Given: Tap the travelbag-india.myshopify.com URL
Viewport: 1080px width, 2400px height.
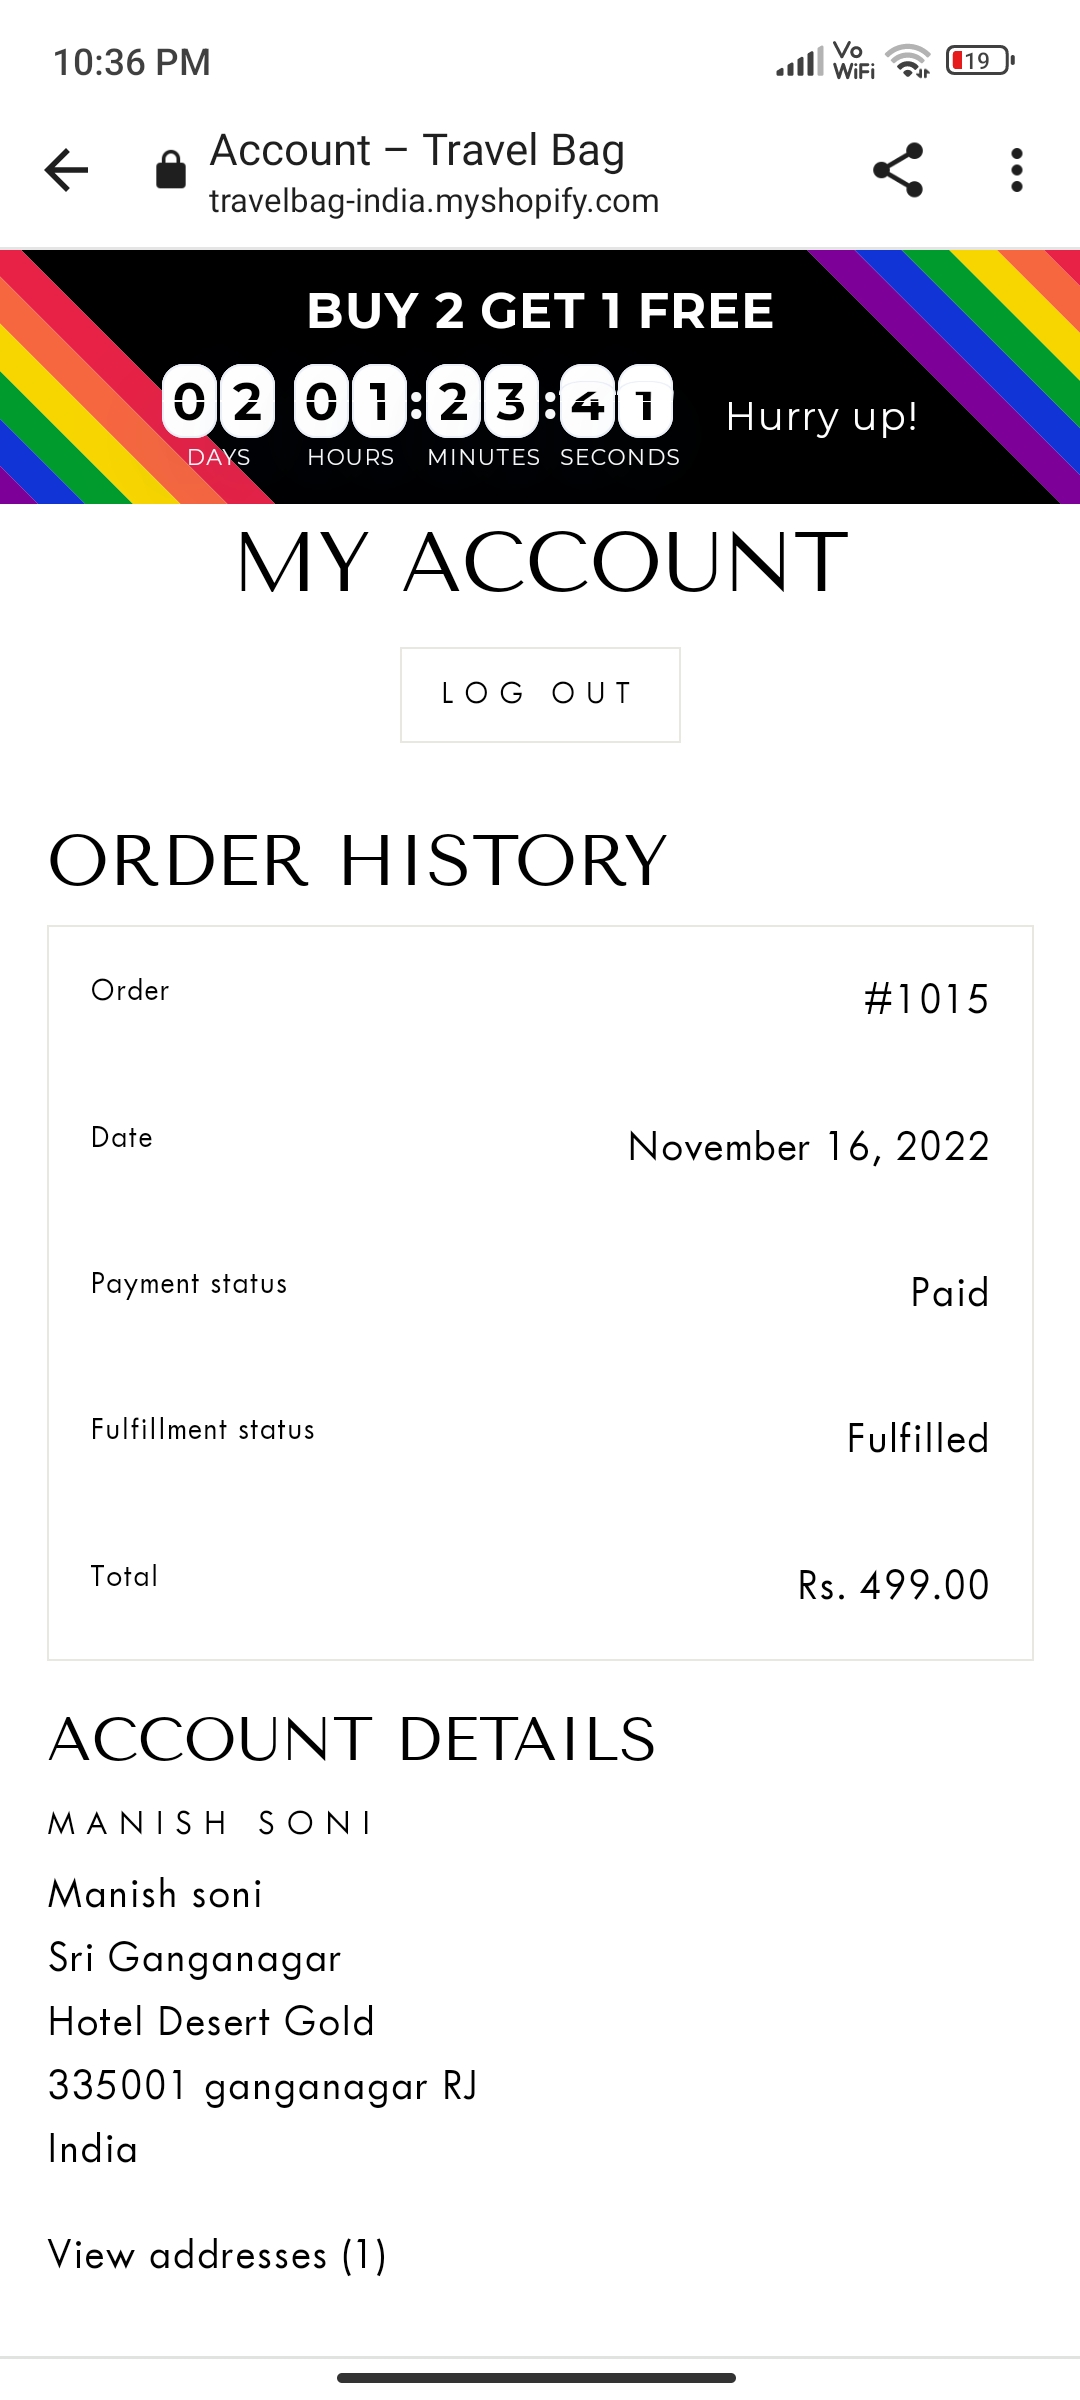Looking at the screenshot, I should coord(433,202).
